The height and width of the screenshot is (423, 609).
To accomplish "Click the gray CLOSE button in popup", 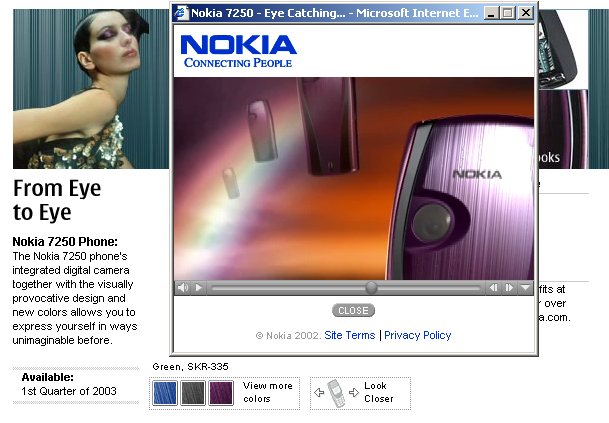I will [x=353, y=310].
